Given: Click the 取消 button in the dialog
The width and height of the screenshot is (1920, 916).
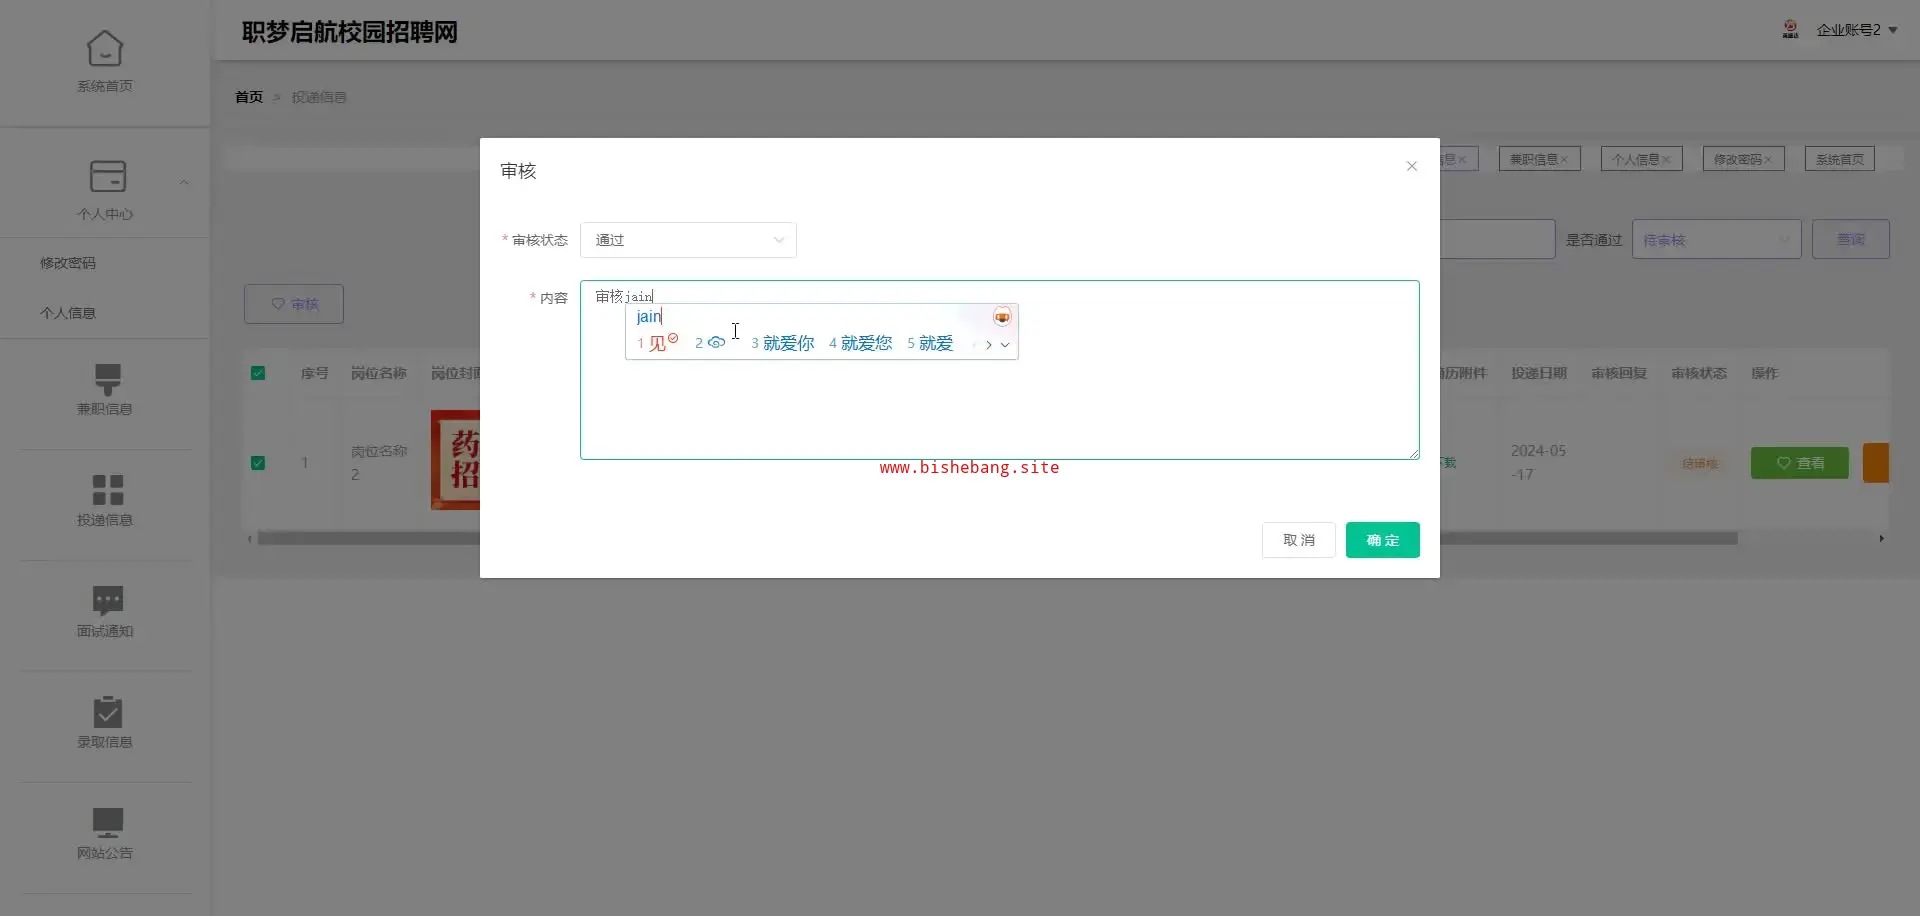Looking at the screenshot, I should tap(1298, 540).
